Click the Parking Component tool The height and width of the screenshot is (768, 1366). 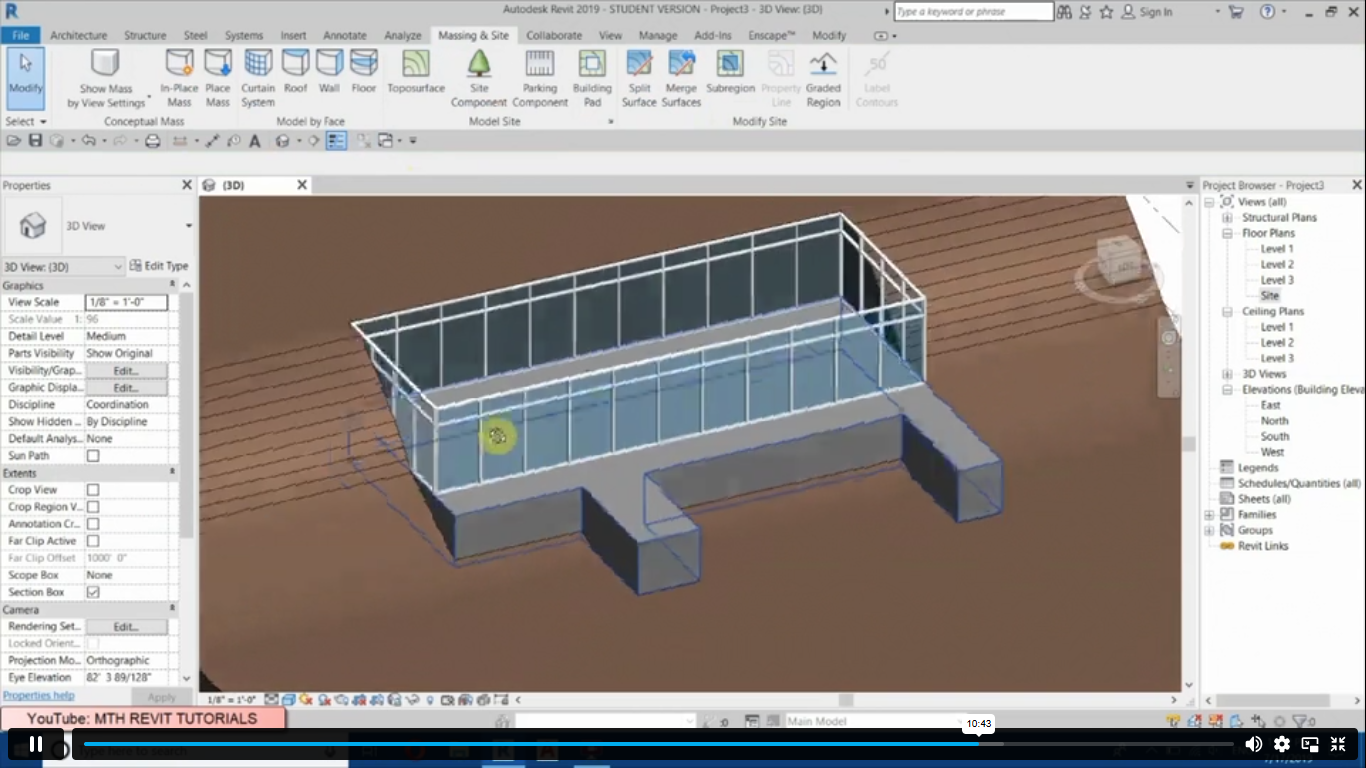(x=539, y=75)
